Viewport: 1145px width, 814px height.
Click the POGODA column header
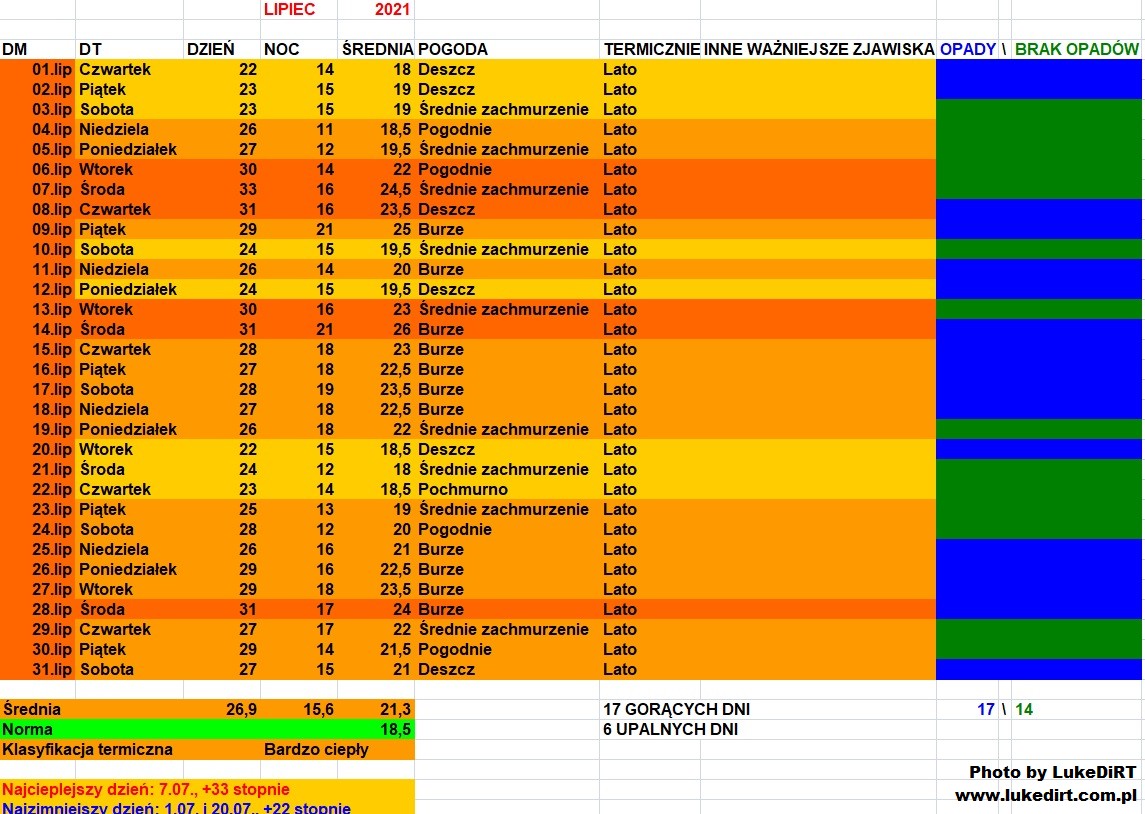[x=453, y=49]
